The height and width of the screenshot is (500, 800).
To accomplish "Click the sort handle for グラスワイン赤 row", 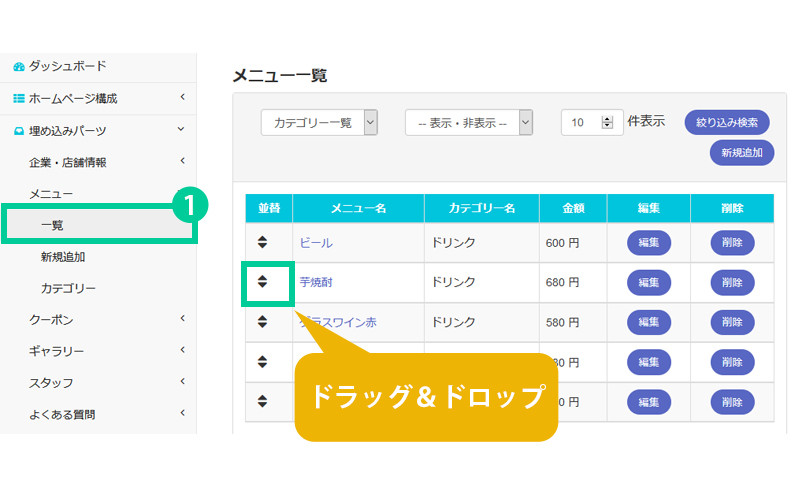I will tap(262, 322).
